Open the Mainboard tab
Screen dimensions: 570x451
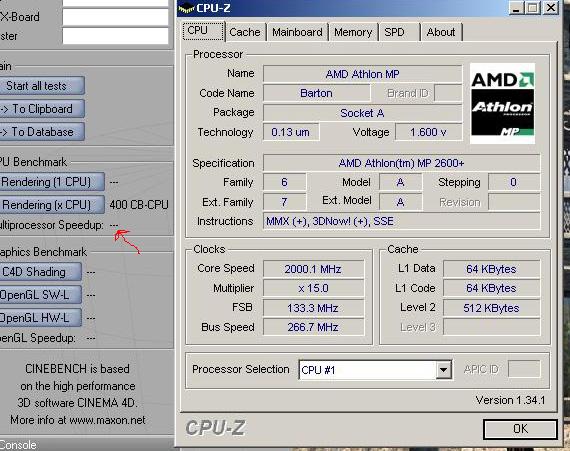(297, 32)
